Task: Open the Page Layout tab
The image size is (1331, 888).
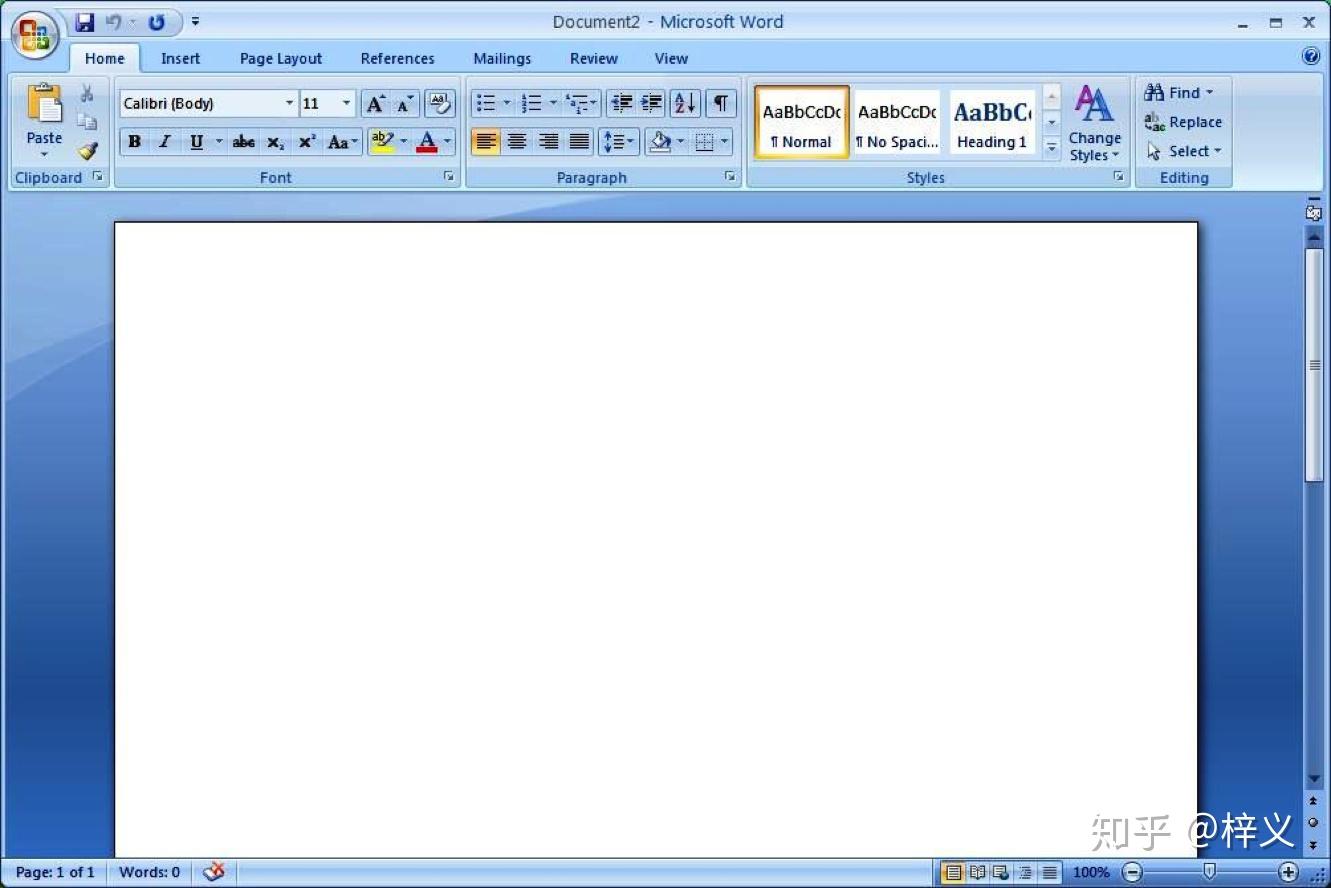Action: point(281,59)
